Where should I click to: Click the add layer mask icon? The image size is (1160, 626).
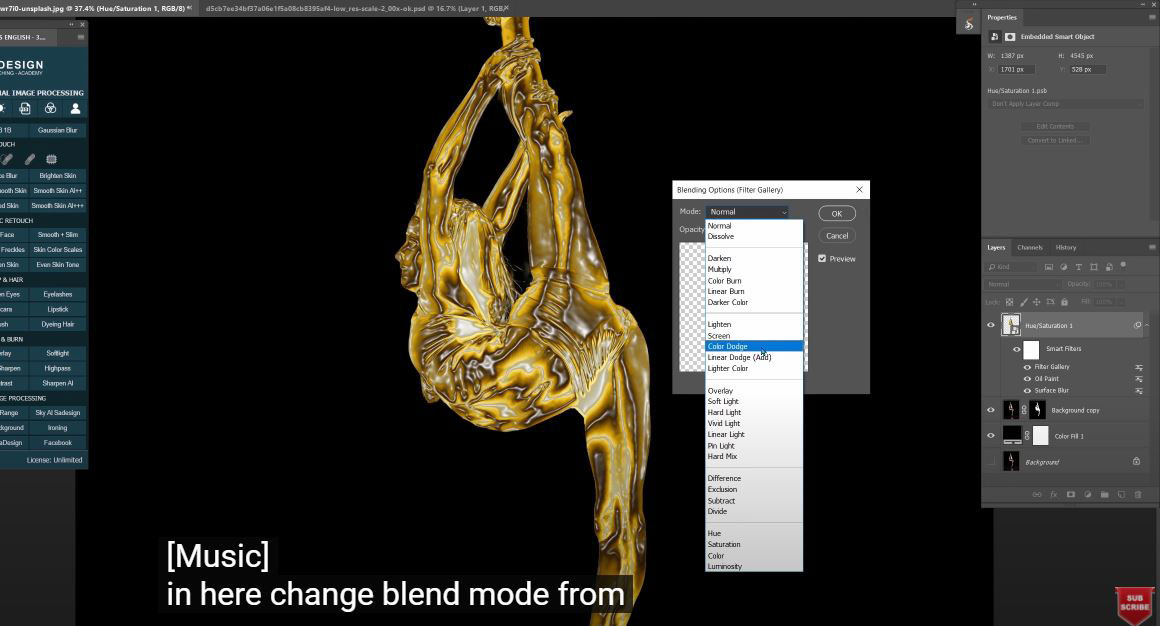1070,494
